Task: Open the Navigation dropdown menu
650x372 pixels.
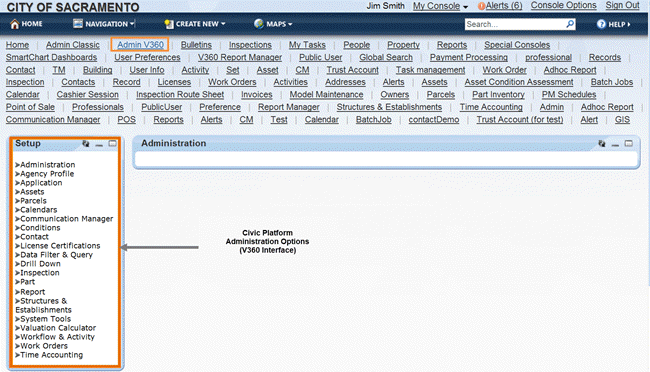Action: [104, 24]
